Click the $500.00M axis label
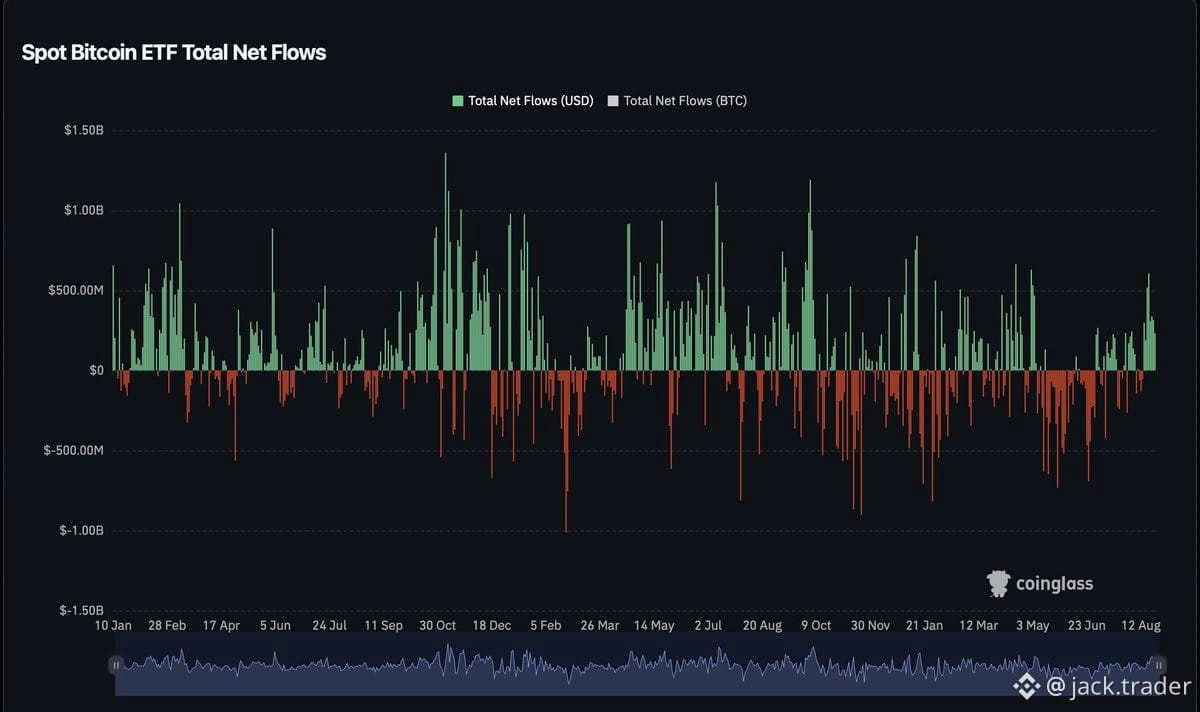1200x712 pixels. [x=74, y=291]
